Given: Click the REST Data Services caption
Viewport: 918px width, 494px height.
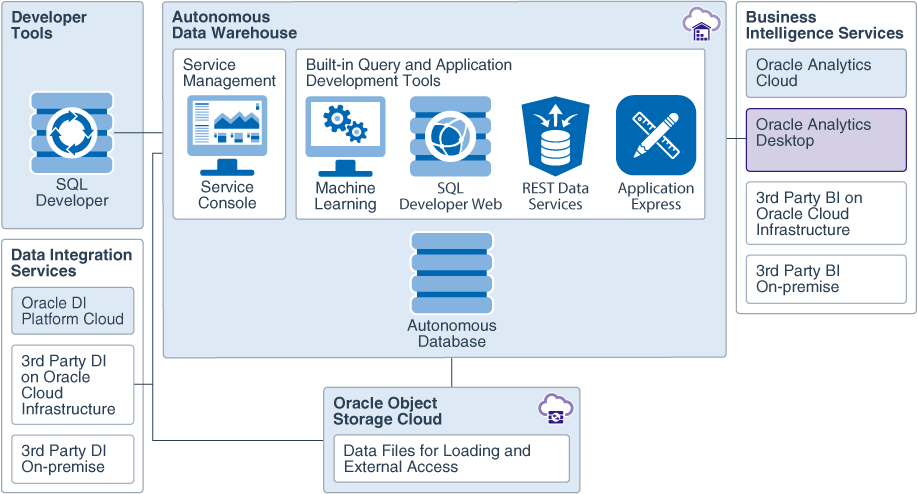Looking at the screenshot, I should click(556, 196).
